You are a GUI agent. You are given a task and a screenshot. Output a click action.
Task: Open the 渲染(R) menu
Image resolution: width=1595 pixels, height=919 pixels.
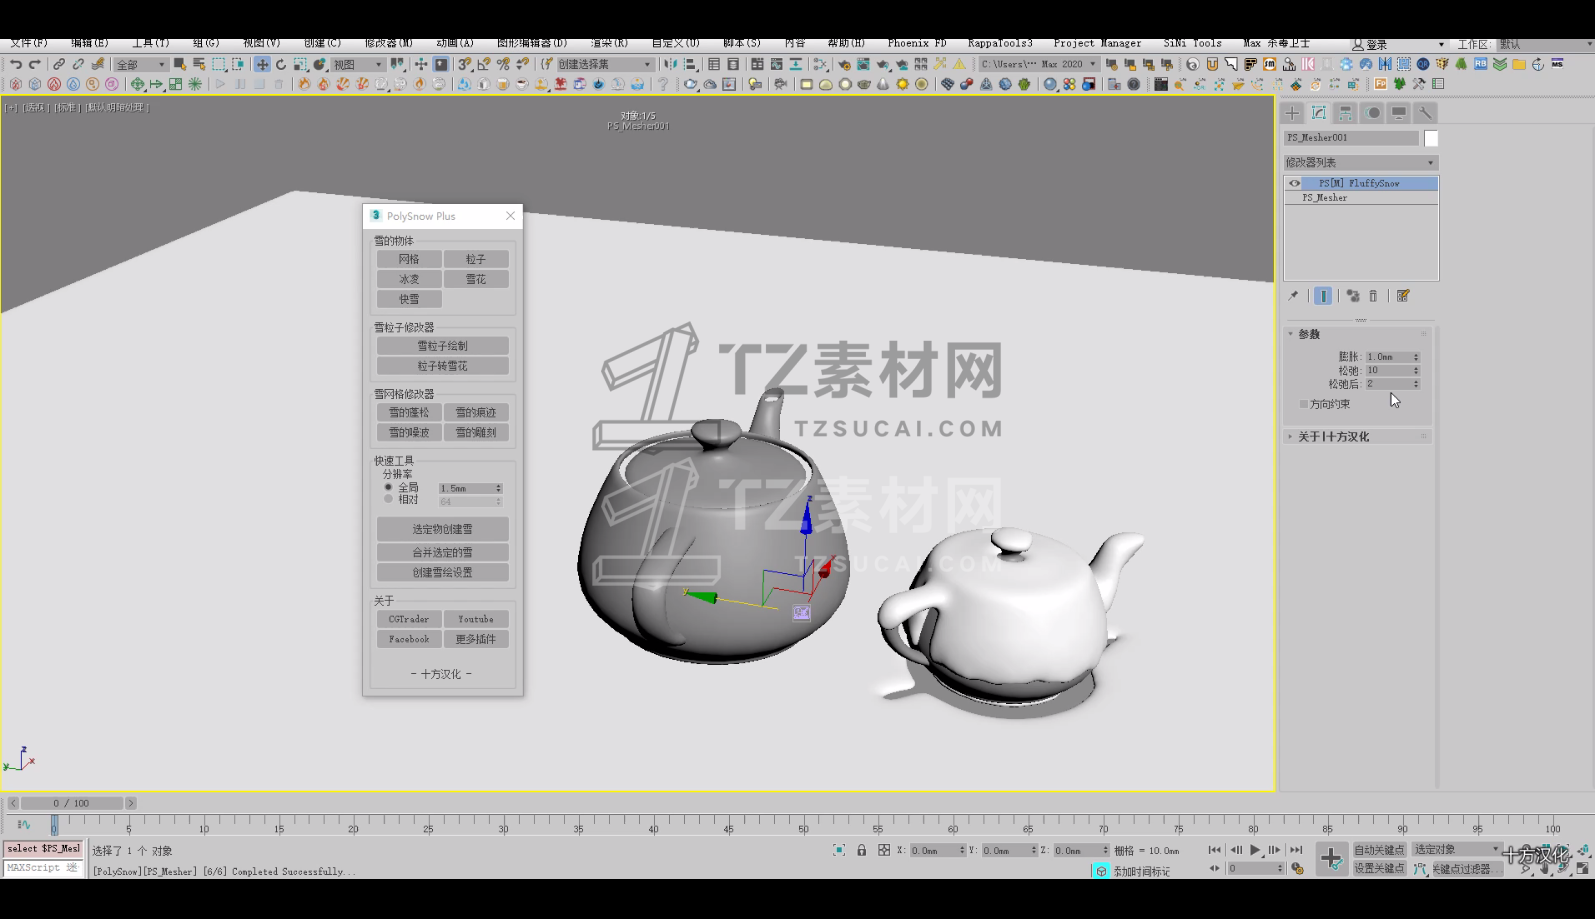coord(609,44)
